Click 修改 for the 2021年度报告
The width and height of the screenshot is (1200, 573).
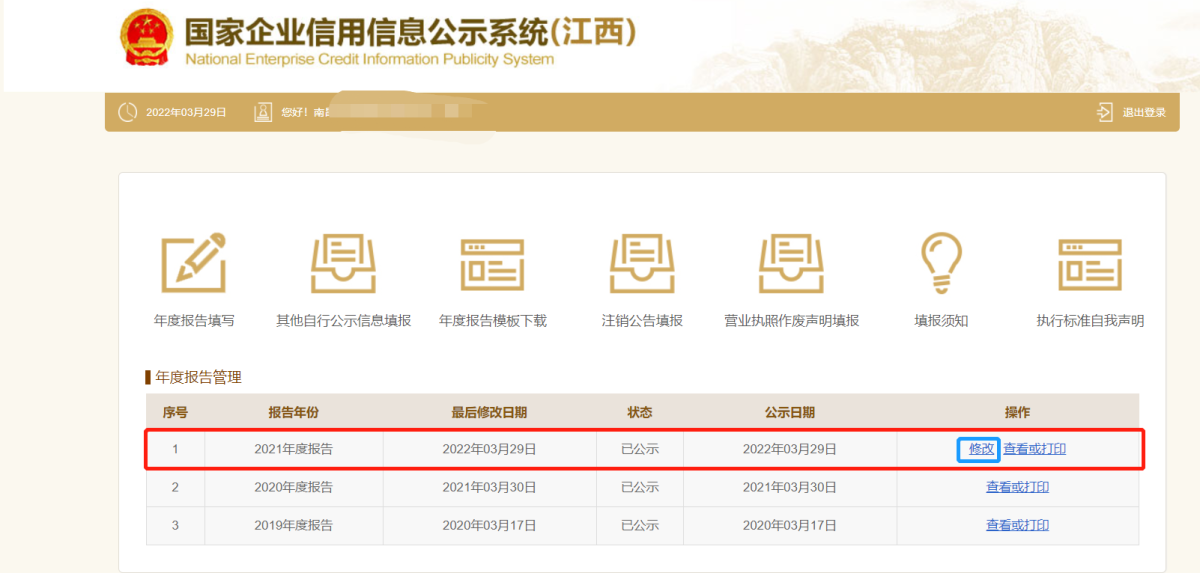(x=982, y=449)
